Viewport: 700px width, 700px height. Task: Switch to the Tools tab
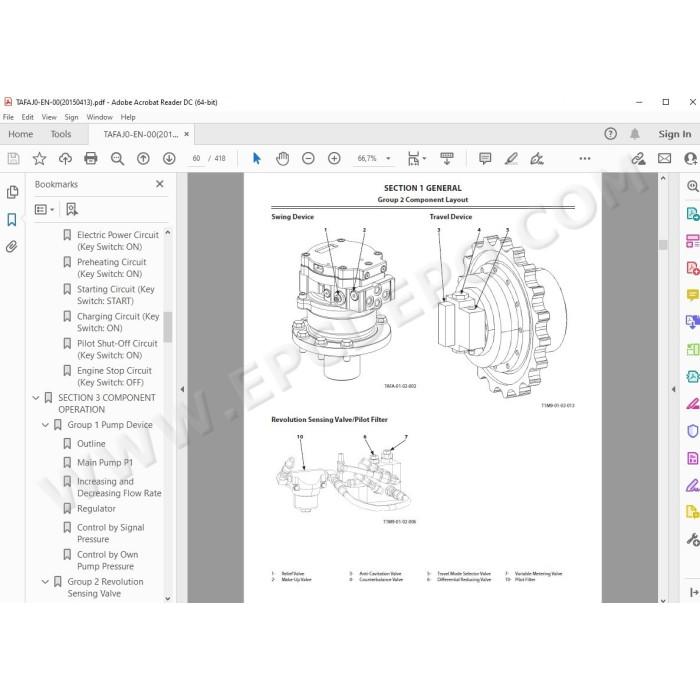(x=61, y=134)
